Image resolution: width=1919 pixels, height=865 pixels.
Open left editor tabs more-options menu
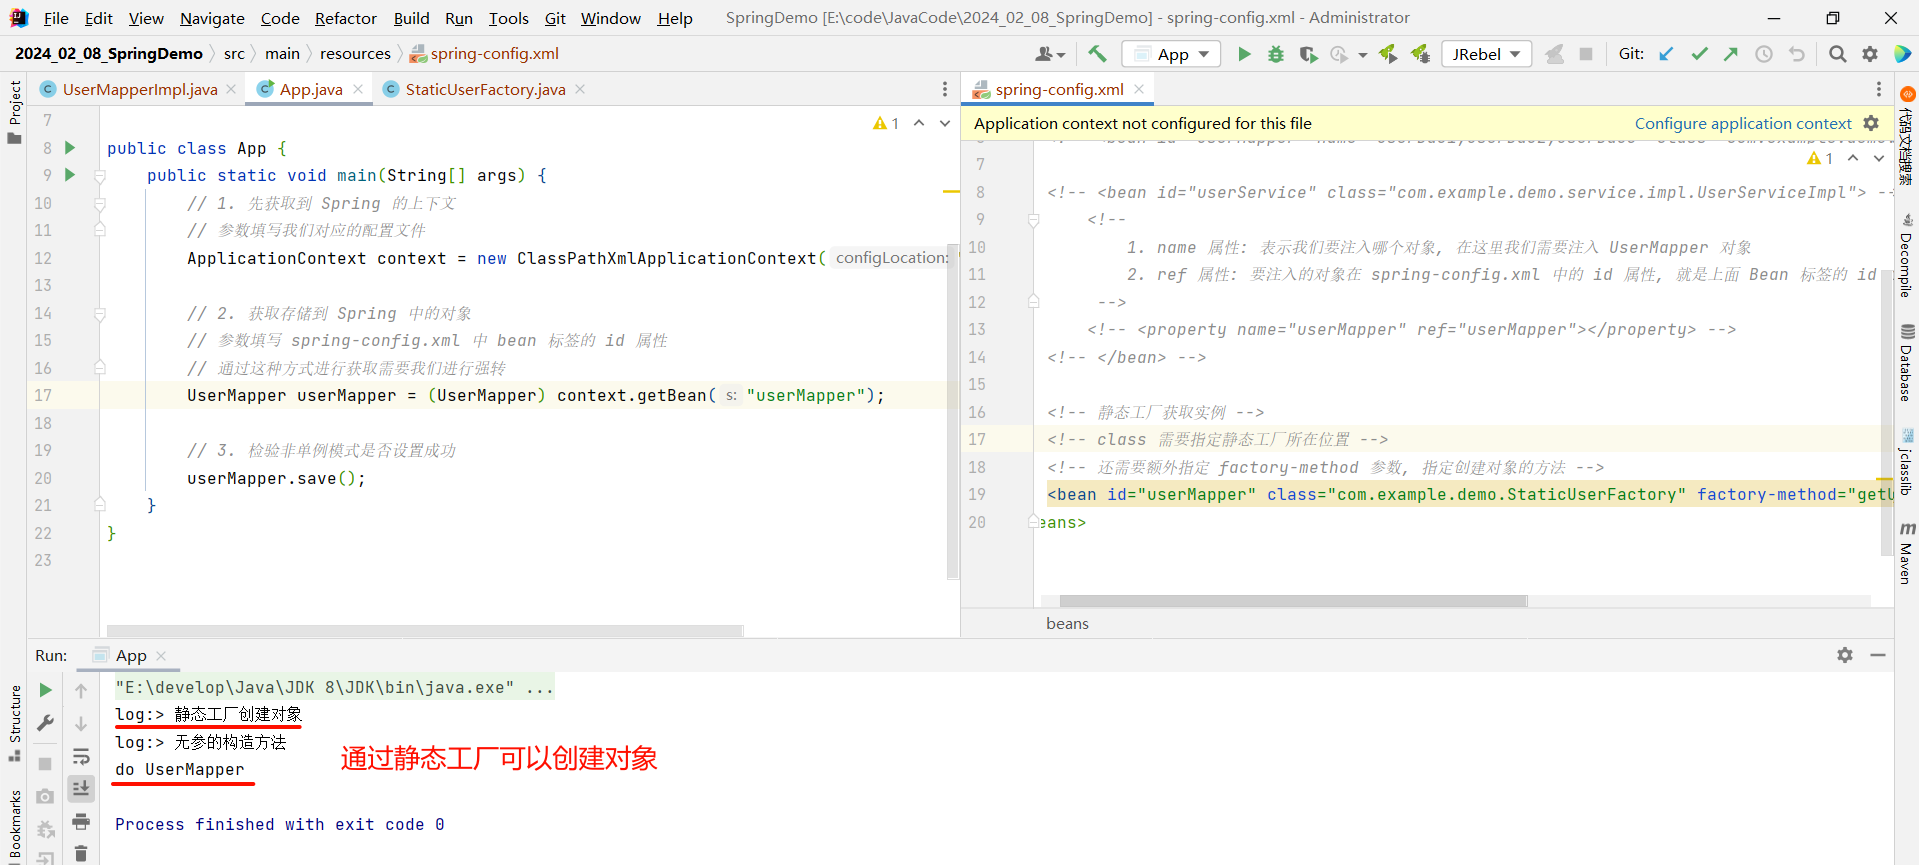point(944,89)
